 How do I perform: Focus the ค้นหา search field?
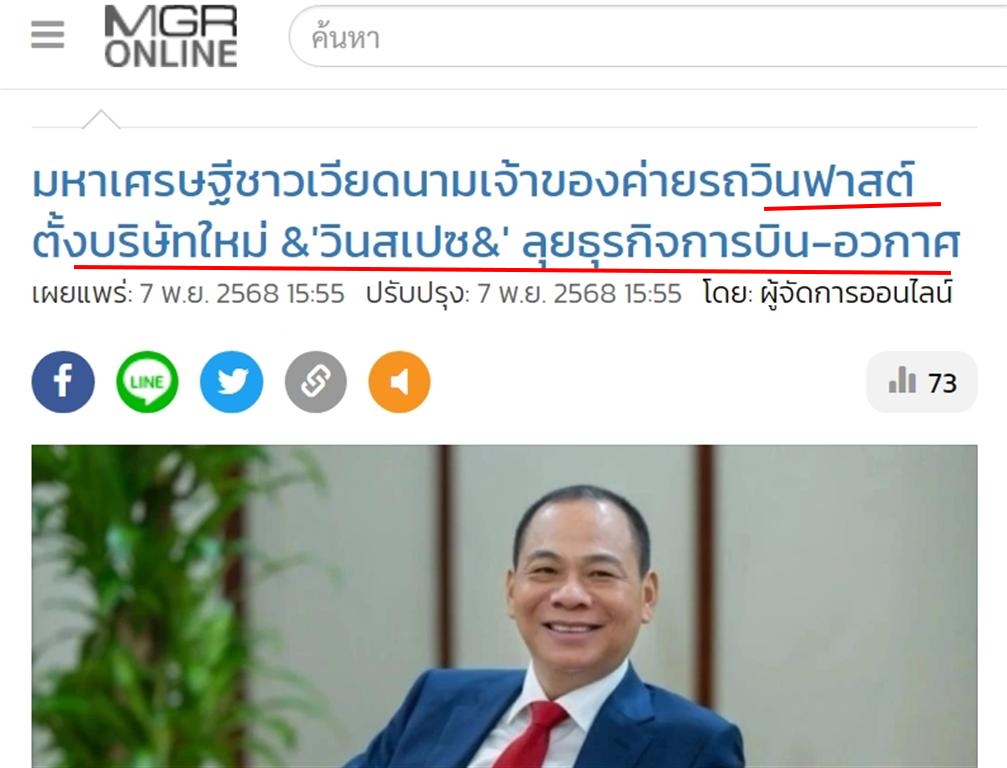click(649, 37)
